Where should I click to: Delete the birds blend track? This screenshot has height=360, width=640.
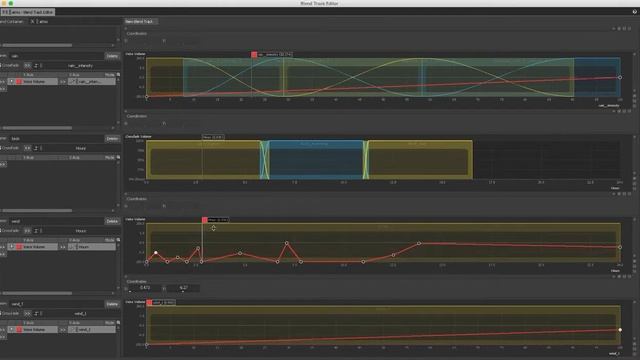point(112,139)
